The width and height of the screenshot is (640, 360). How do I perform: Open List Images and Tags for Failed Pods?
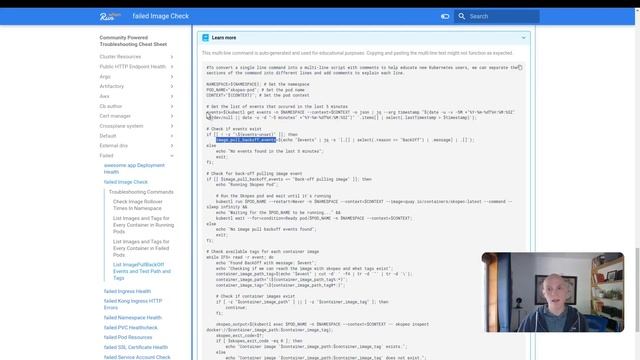pyautogui.click(x=141, y=248)
